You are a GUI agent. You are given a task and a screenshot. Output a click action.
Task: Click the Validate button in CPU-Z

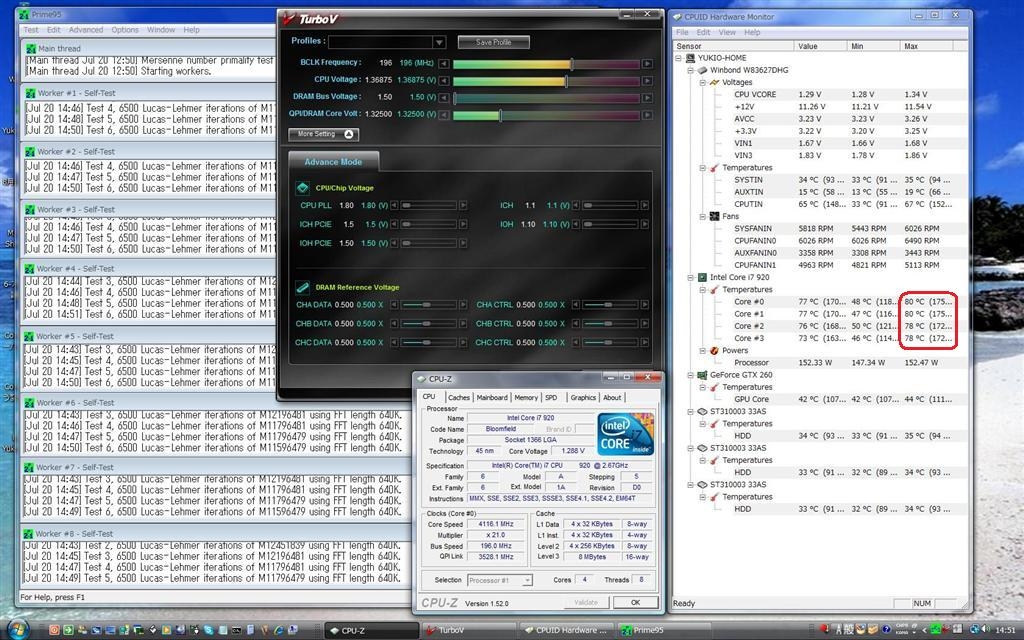click(x=586, y=603)
